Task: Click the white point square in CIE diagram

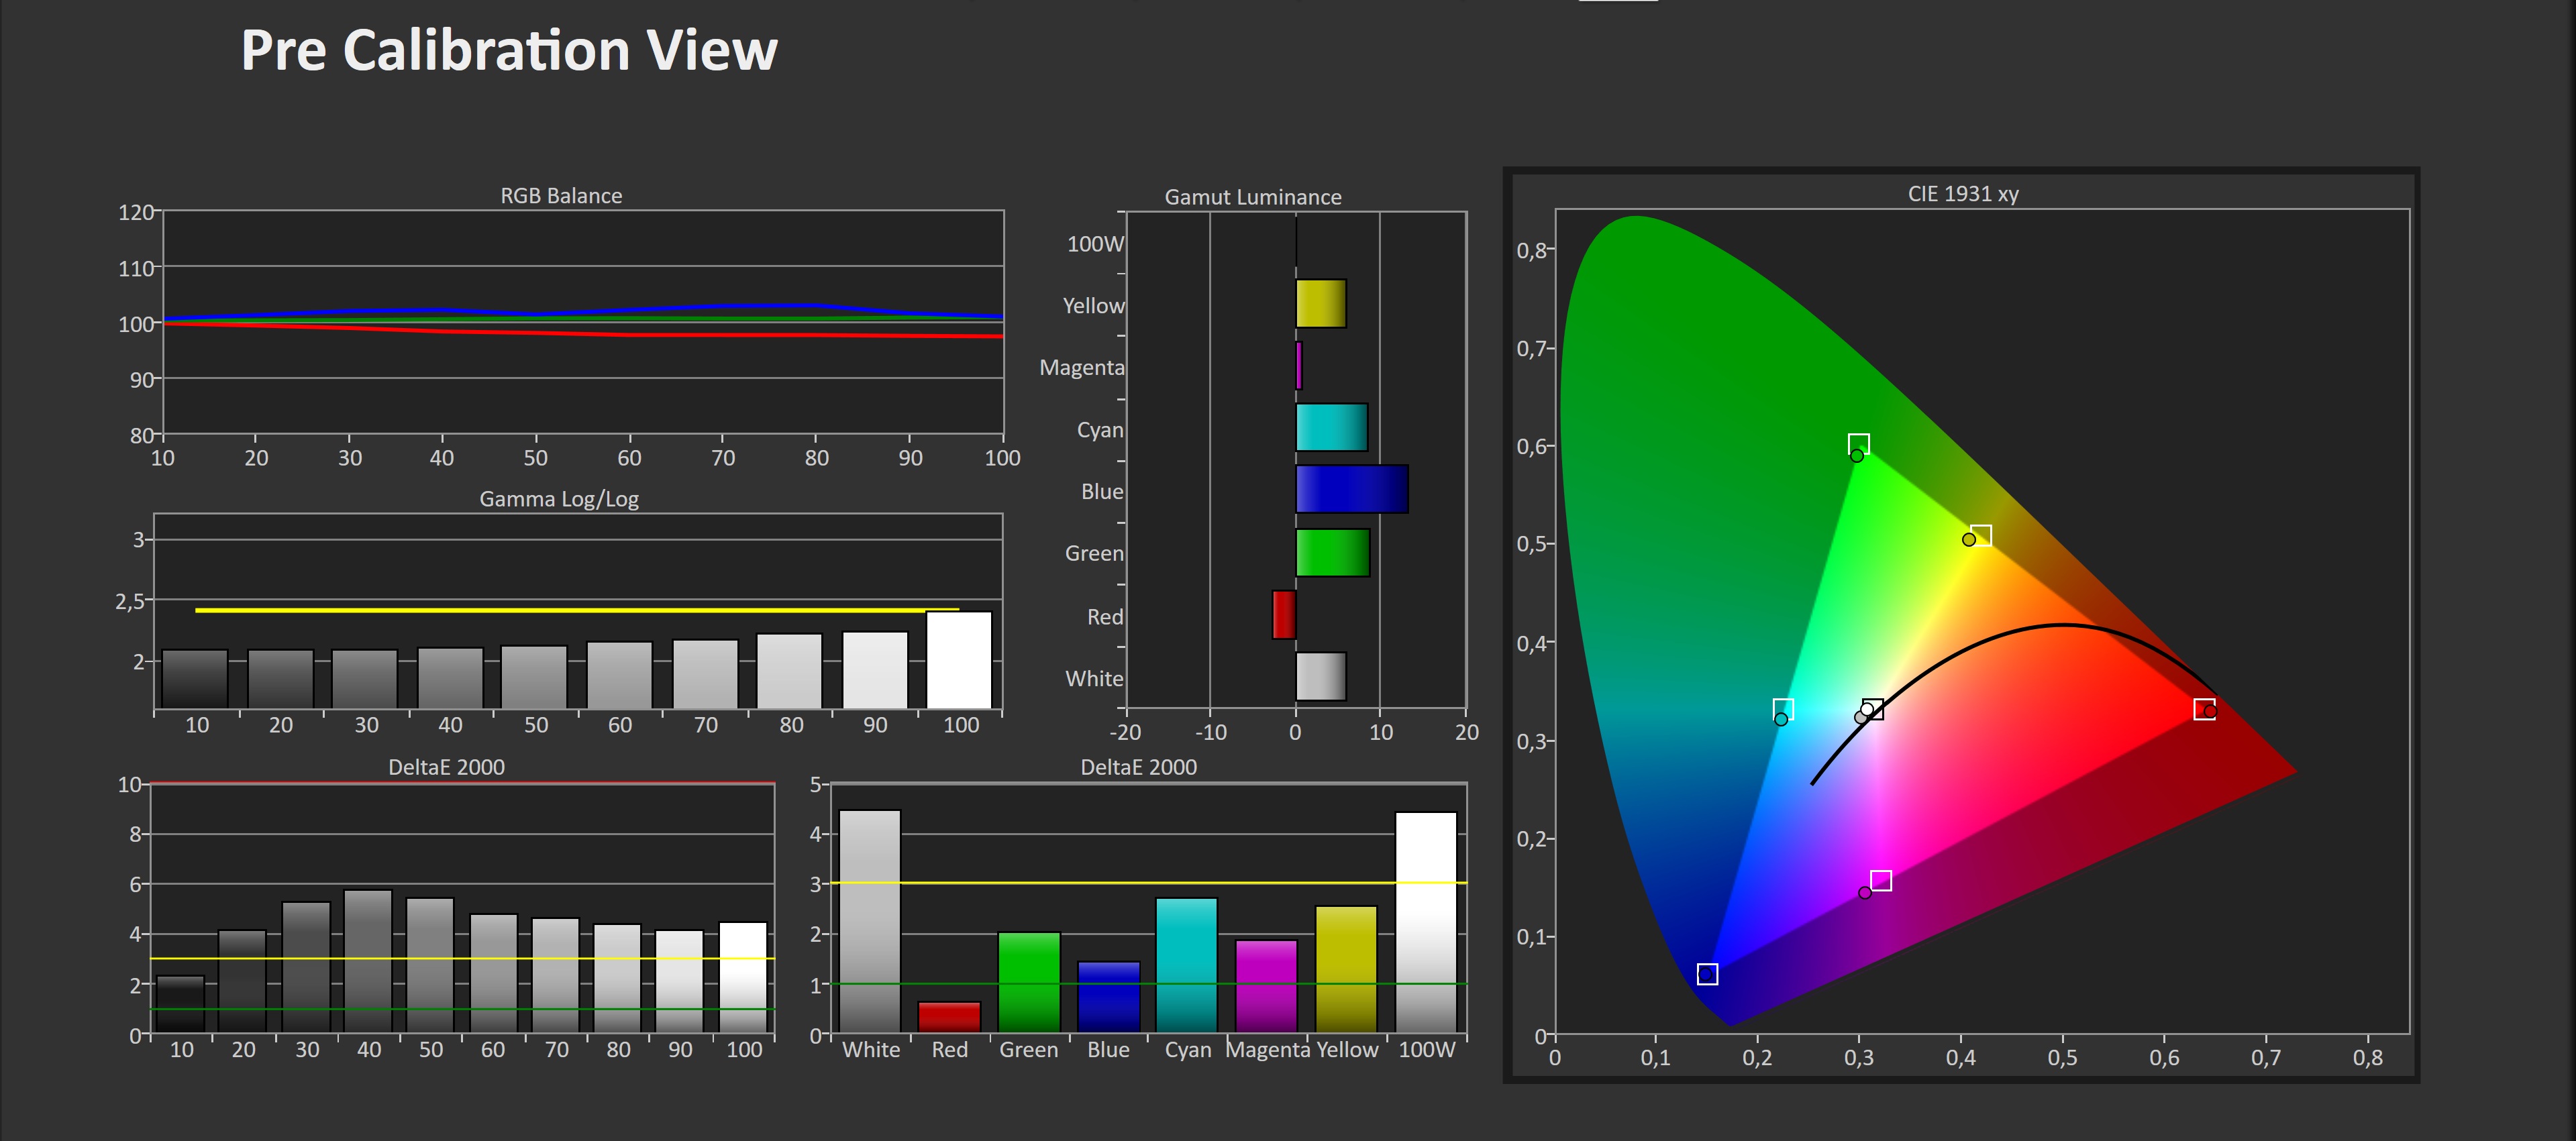Action: (x=1873, y=709)
